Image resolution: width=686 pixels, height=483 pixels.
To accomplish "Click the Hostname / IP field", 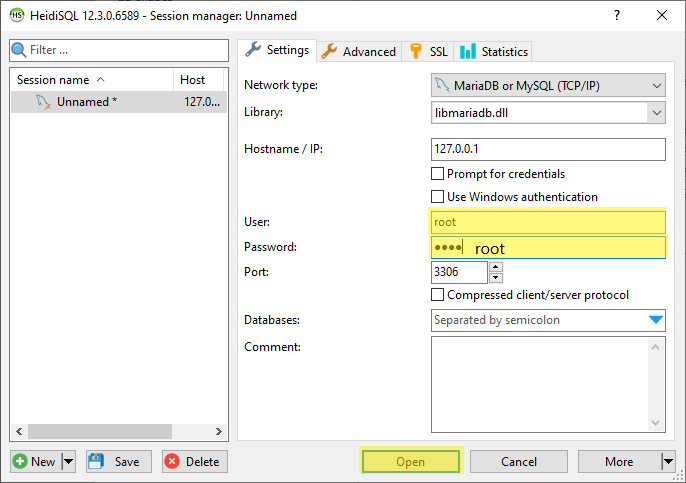I will coord(548,149).
